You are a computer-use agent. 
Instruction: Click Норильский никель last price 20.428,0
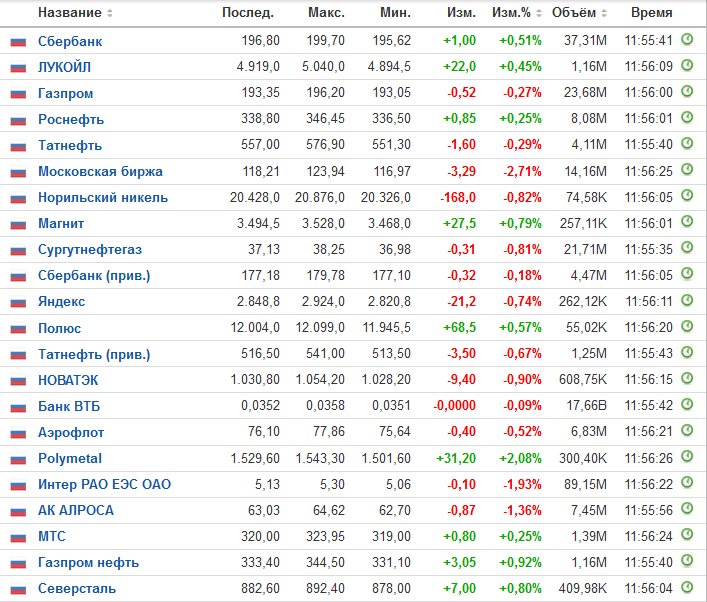coord(255,198)
